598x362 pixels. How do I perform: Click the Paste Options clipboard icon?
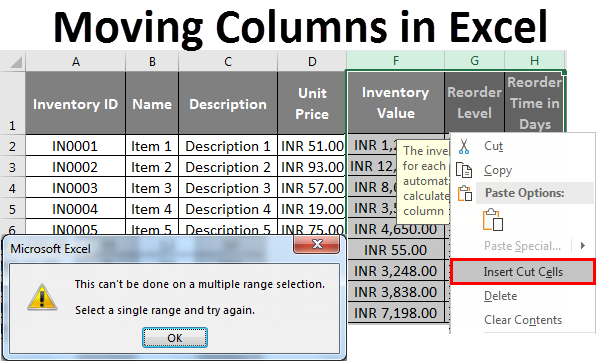click(465, 193)
